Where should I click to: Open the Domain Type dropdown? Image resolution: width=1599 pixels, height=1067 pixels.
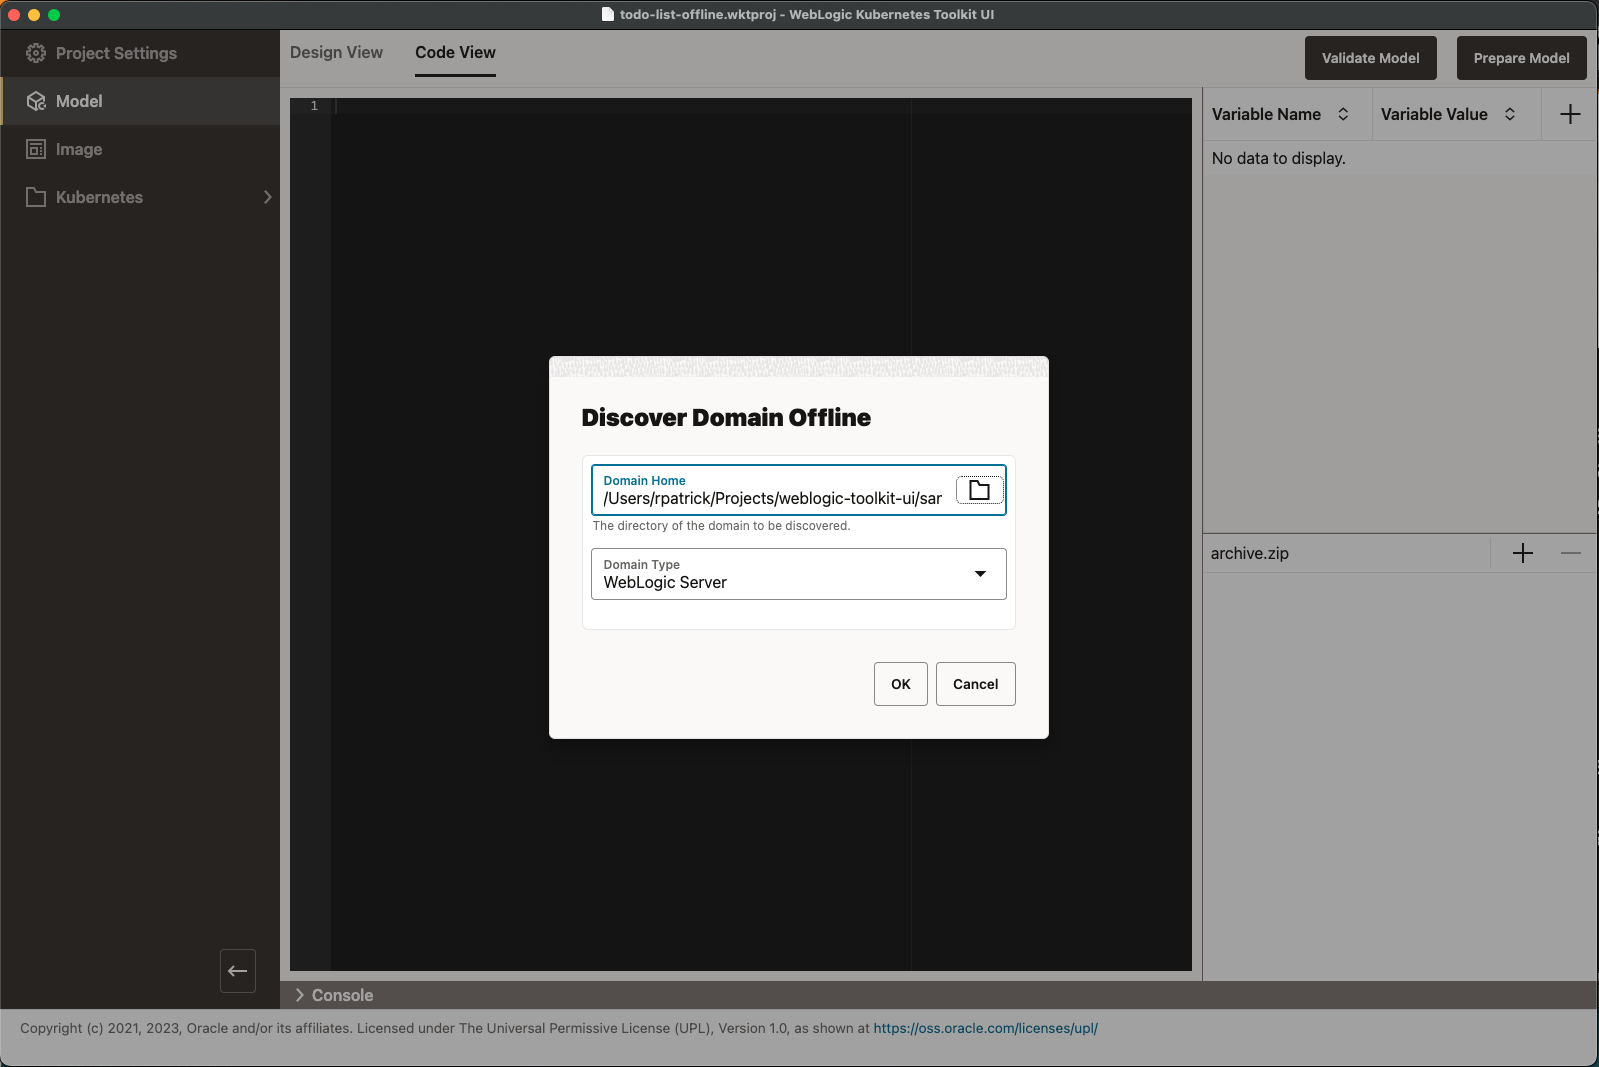pos(798,574)
